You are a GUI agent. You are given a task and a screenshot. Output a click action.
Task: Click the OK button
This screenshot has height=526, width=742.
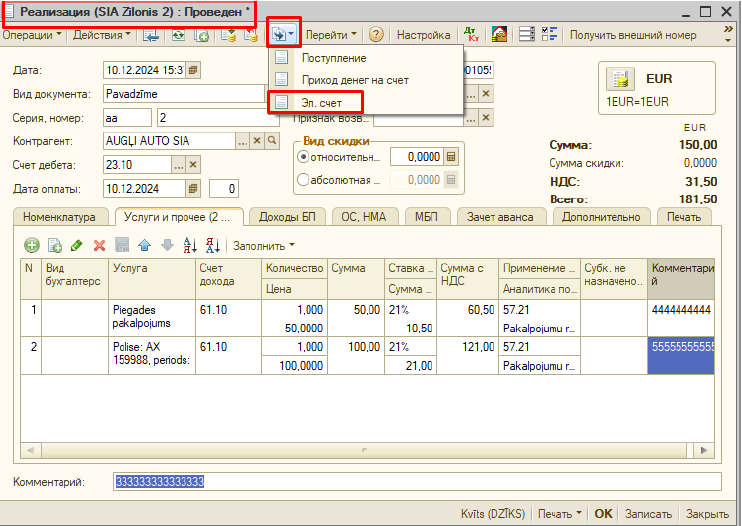[x=603, y=513]
